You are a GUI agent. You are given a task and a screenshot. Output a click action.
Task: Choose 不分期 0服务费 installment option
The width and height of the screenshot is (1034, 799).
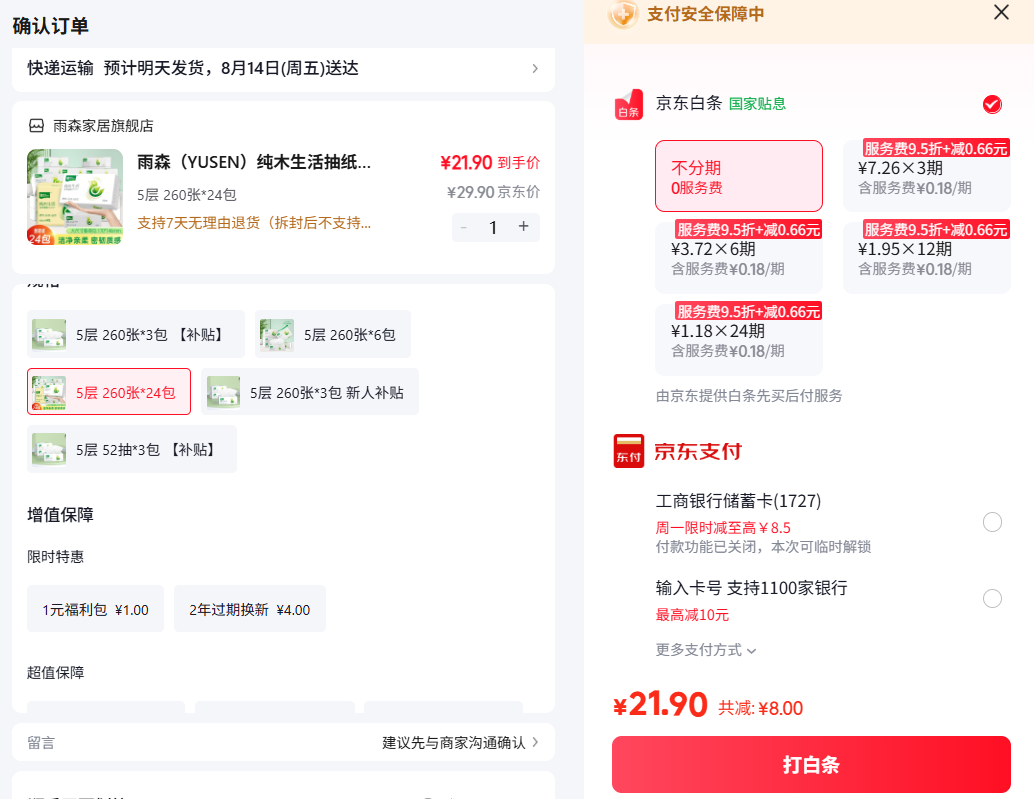tap(739, 176)
